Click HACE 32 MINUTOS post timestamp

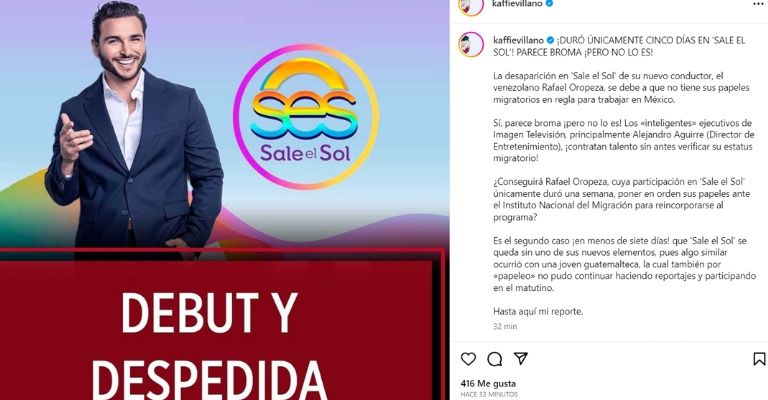point(489,394)
